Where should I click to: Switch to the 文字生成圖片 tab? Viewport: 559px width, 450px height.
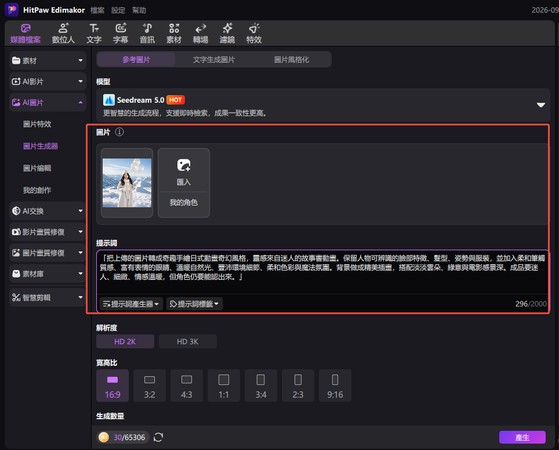pos(214,60)
